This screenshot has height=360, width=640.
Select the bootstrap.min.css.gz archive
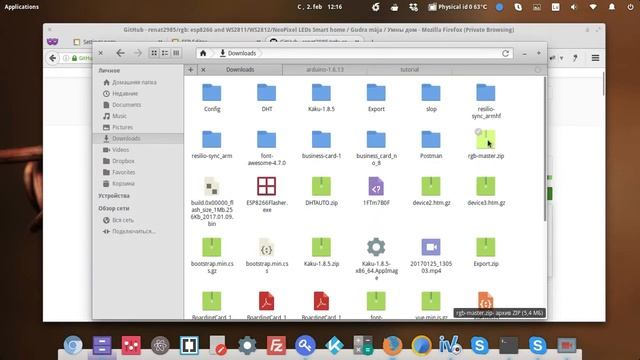coord(212,247)
